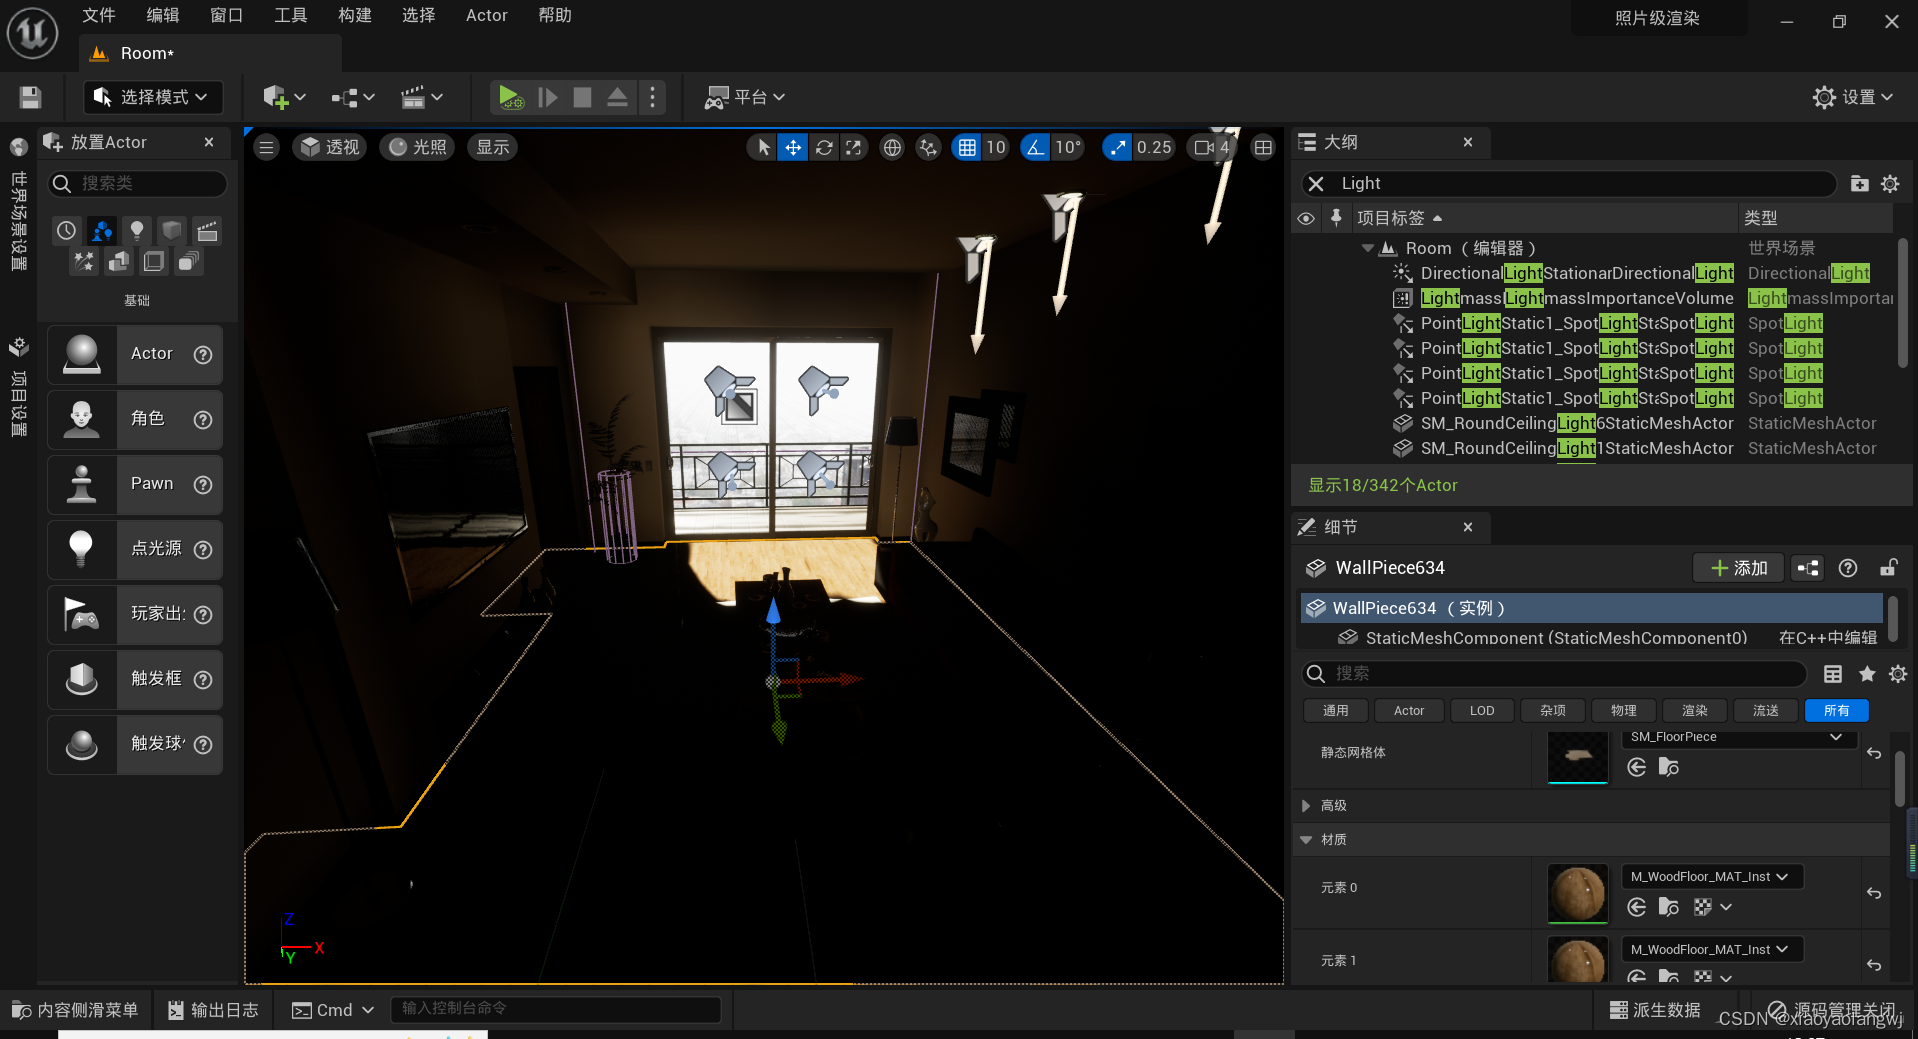Click the world/local coordinate globe icon

(892, 148)
